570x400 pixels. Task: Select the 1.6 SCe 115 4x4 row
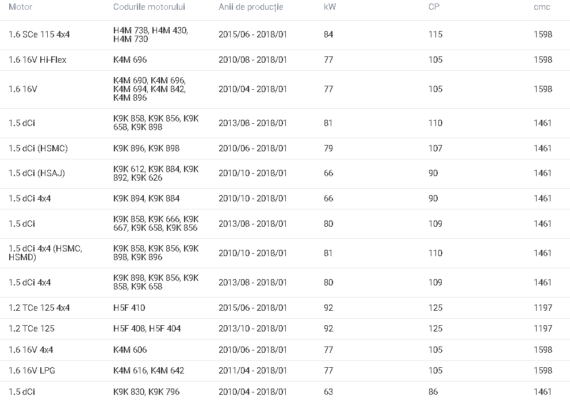tap(285, 35)
